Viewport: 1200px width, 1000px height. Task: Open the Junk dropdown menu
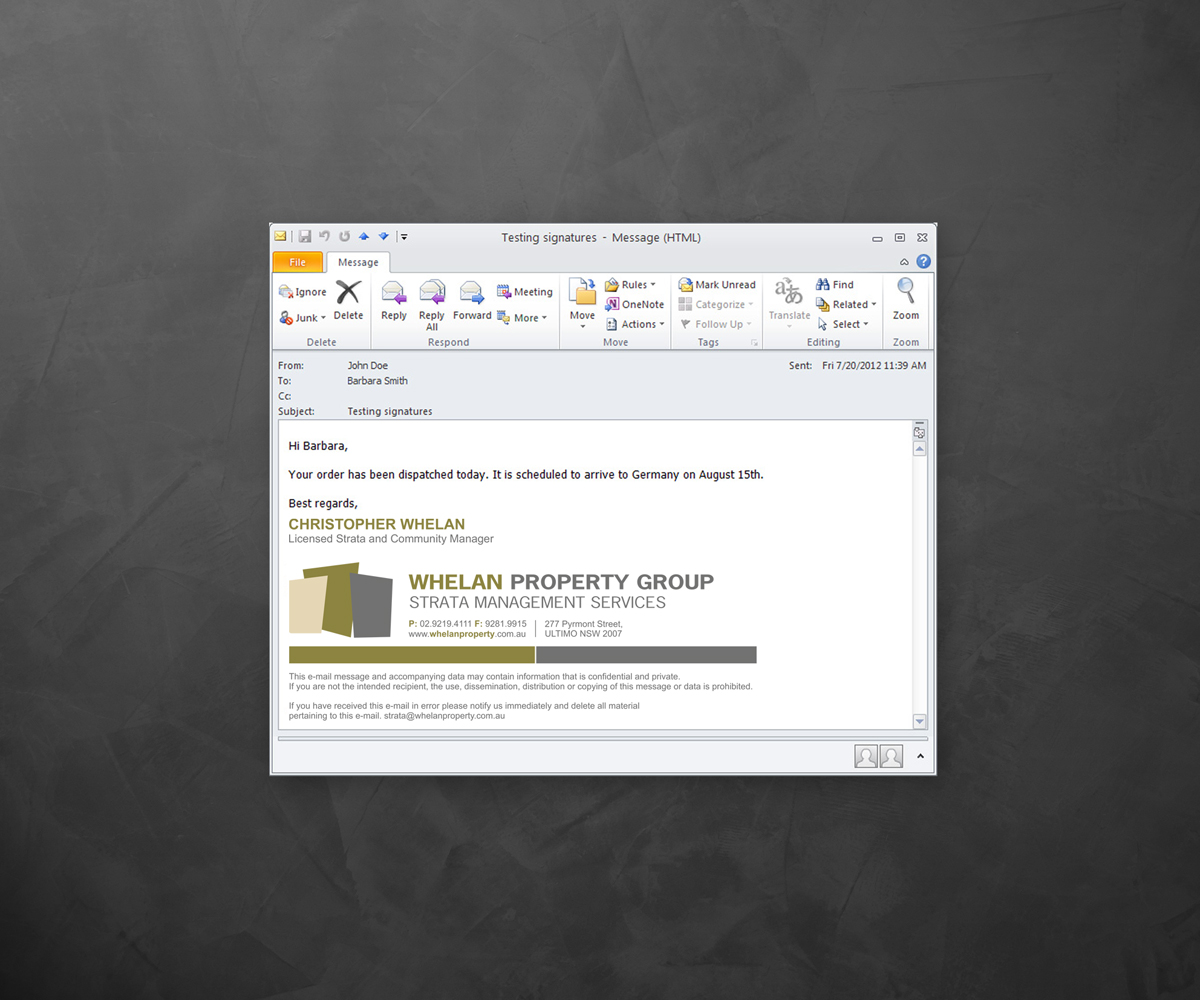coord(303,318)
